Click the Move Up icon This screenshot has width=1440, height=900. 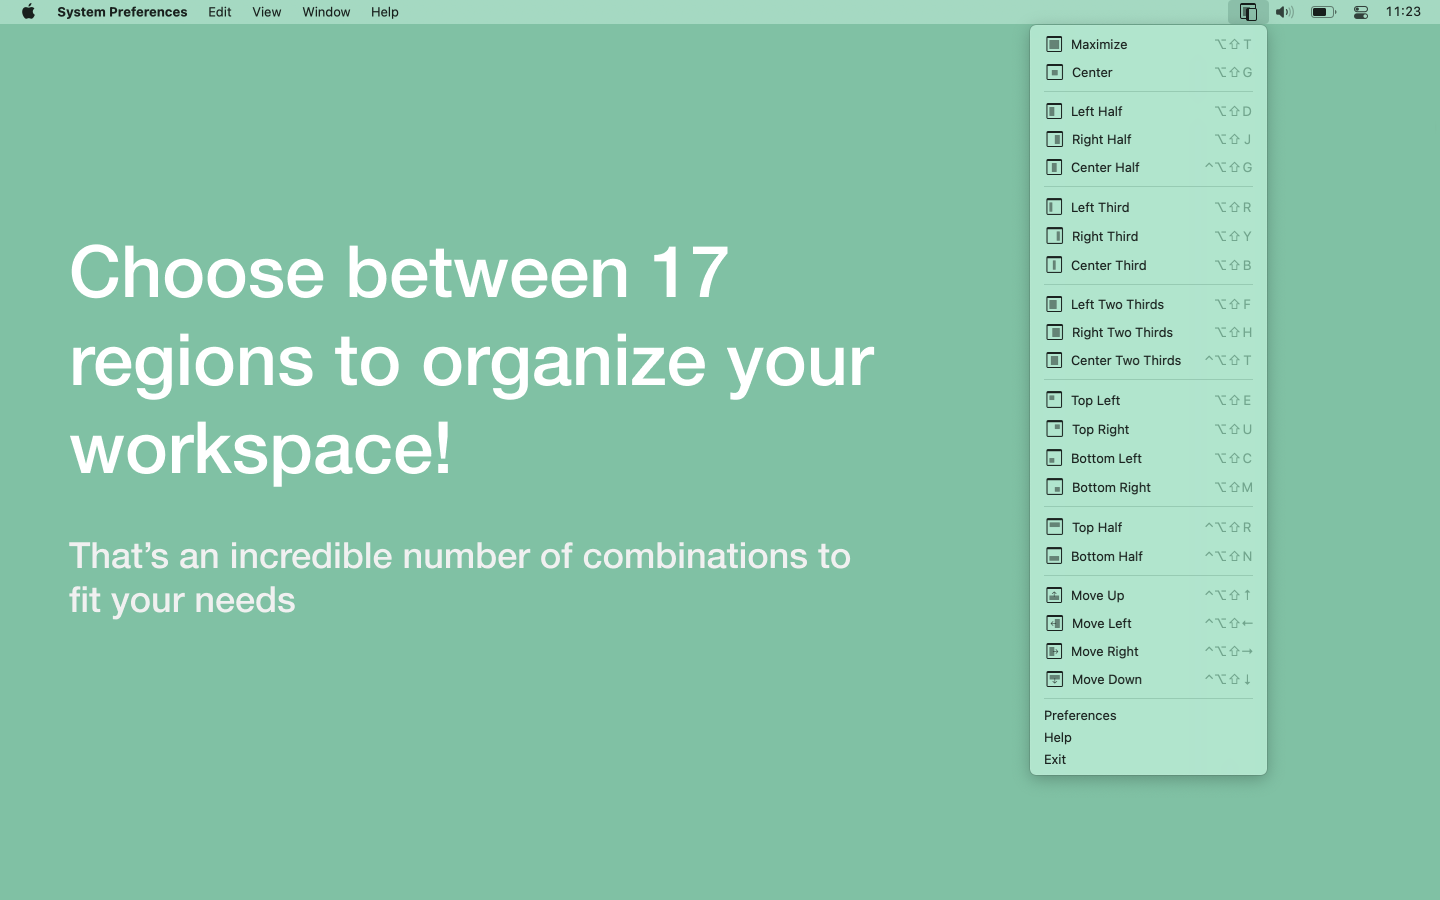(1054, 595)
